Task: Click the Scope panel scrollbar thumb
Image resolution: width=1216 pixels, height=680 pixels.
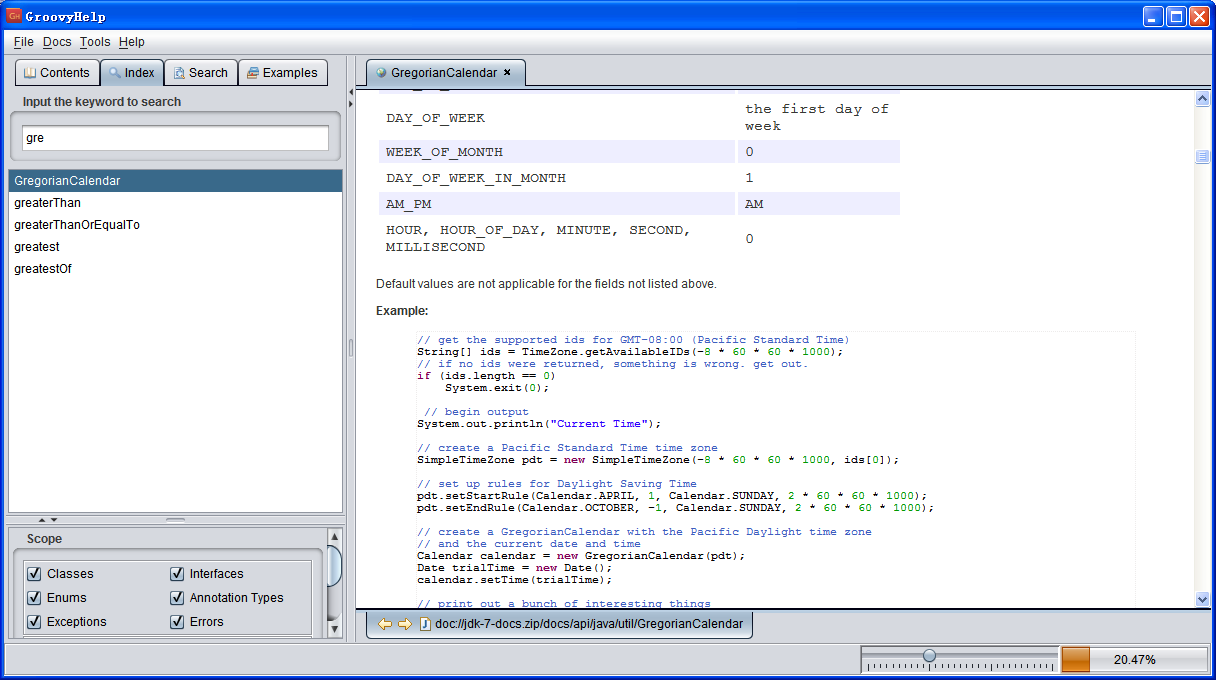Action: [x=336, y=565]
